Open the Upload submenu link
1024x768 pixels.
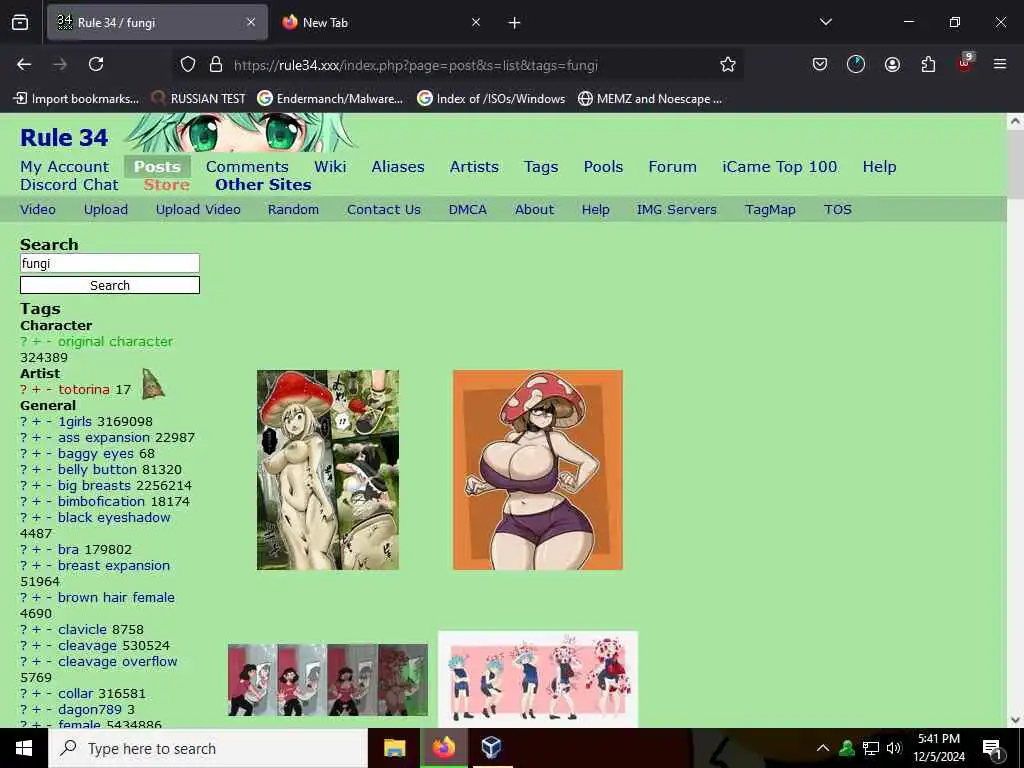(106, 210)
